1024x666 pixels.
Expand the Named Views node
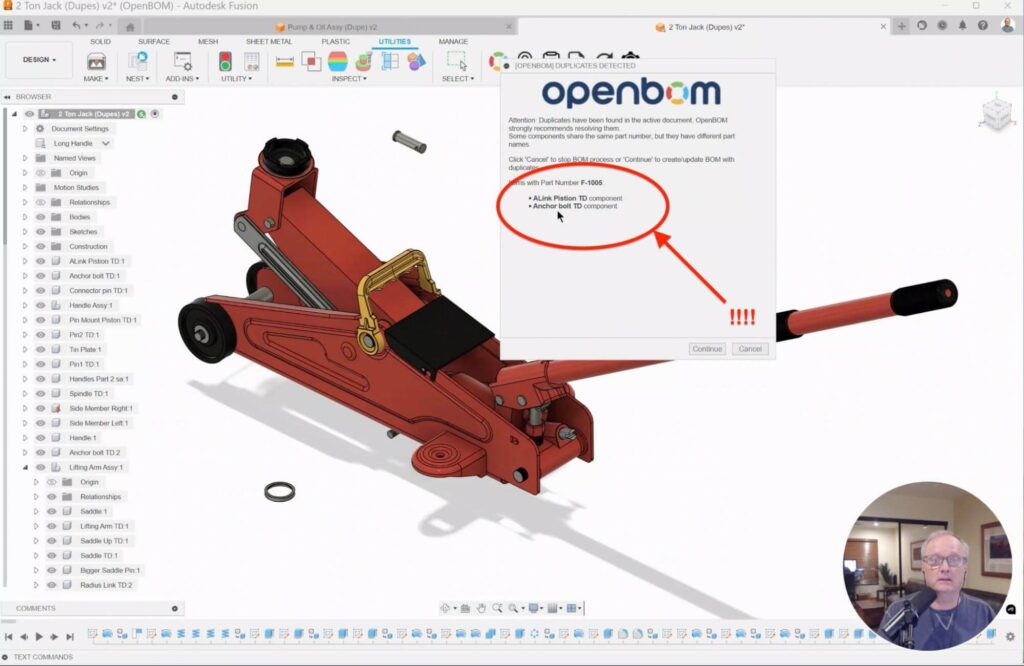coord(25,158)
